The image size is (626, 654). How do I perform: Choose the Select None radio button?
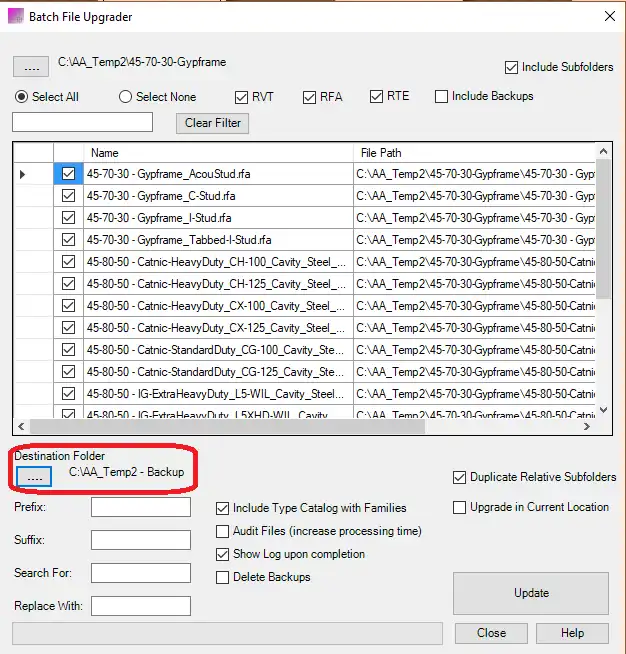126,97
